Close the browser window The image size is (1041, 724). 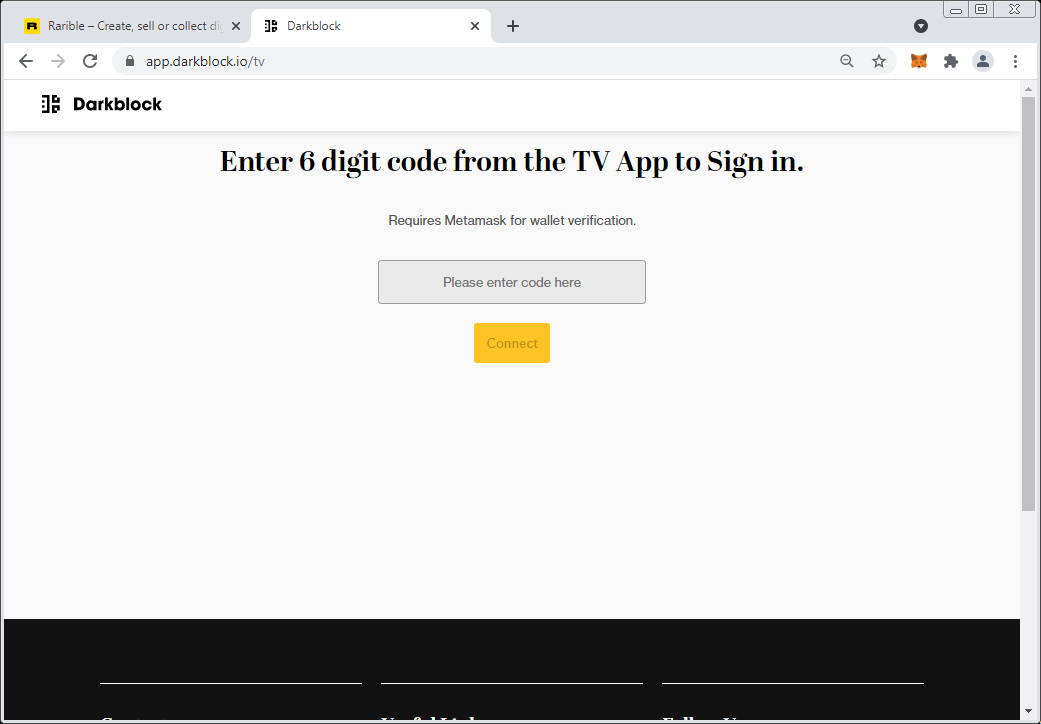pos(1014,9)
